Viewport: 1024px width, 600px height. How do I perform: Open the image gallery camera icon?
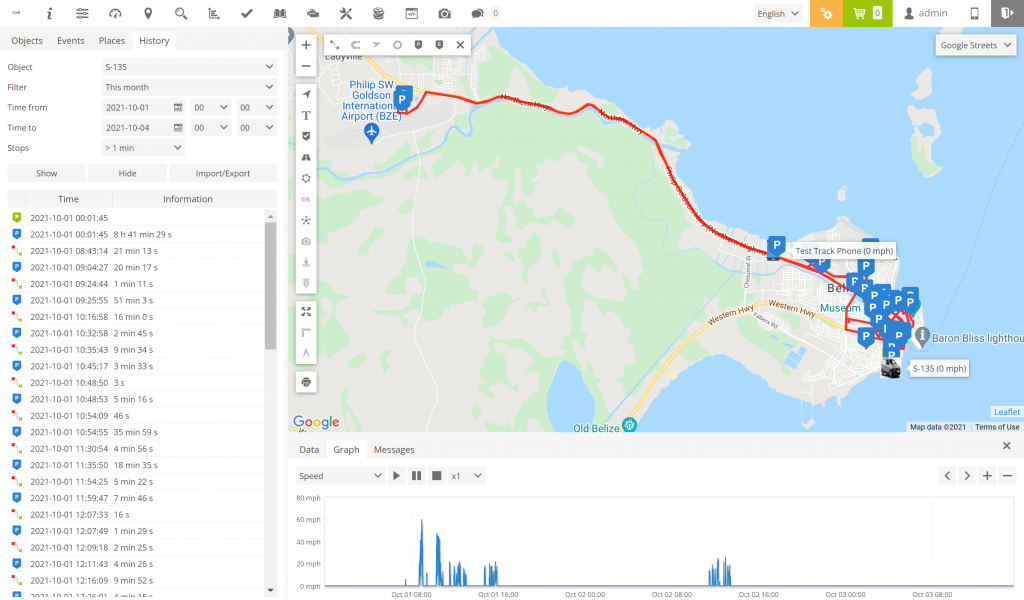445,13
